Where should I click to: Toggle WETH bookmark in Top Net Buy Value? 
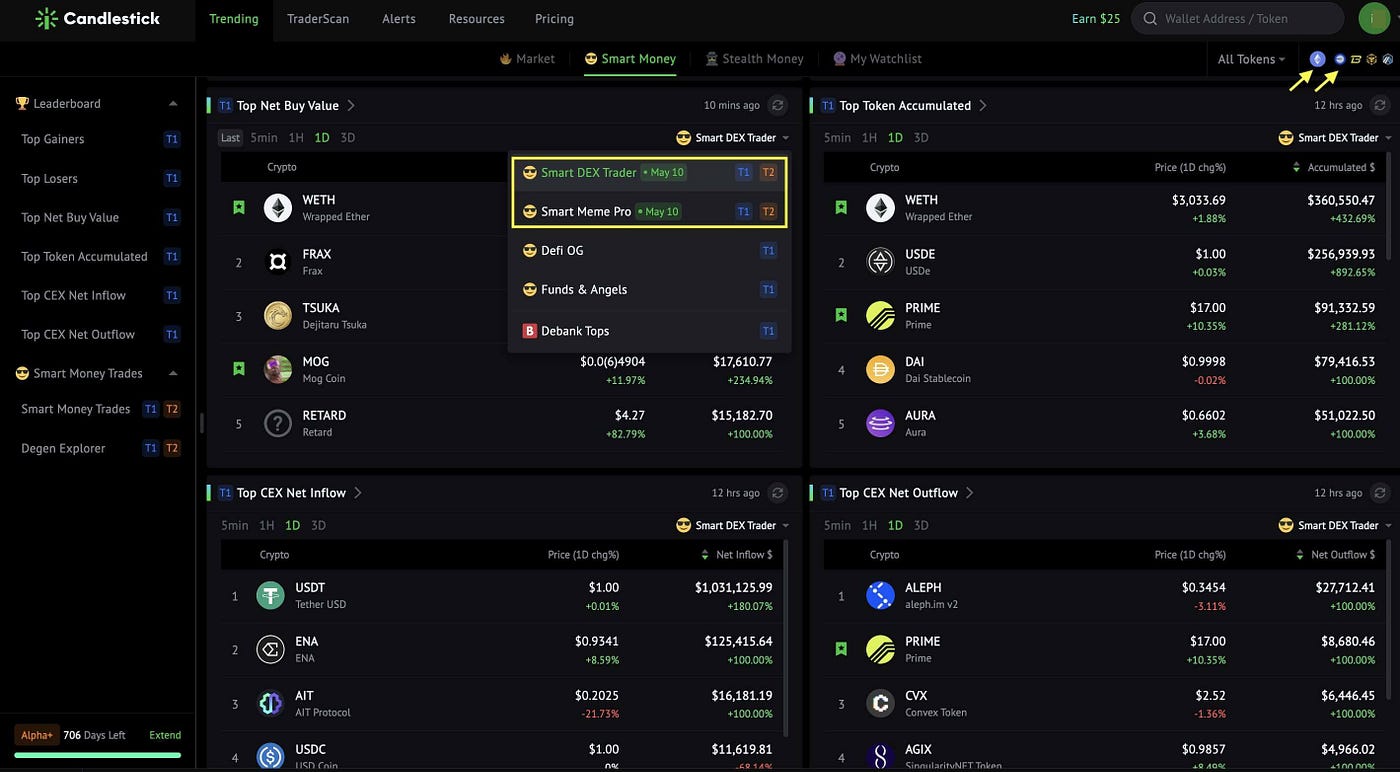point(239,207)
